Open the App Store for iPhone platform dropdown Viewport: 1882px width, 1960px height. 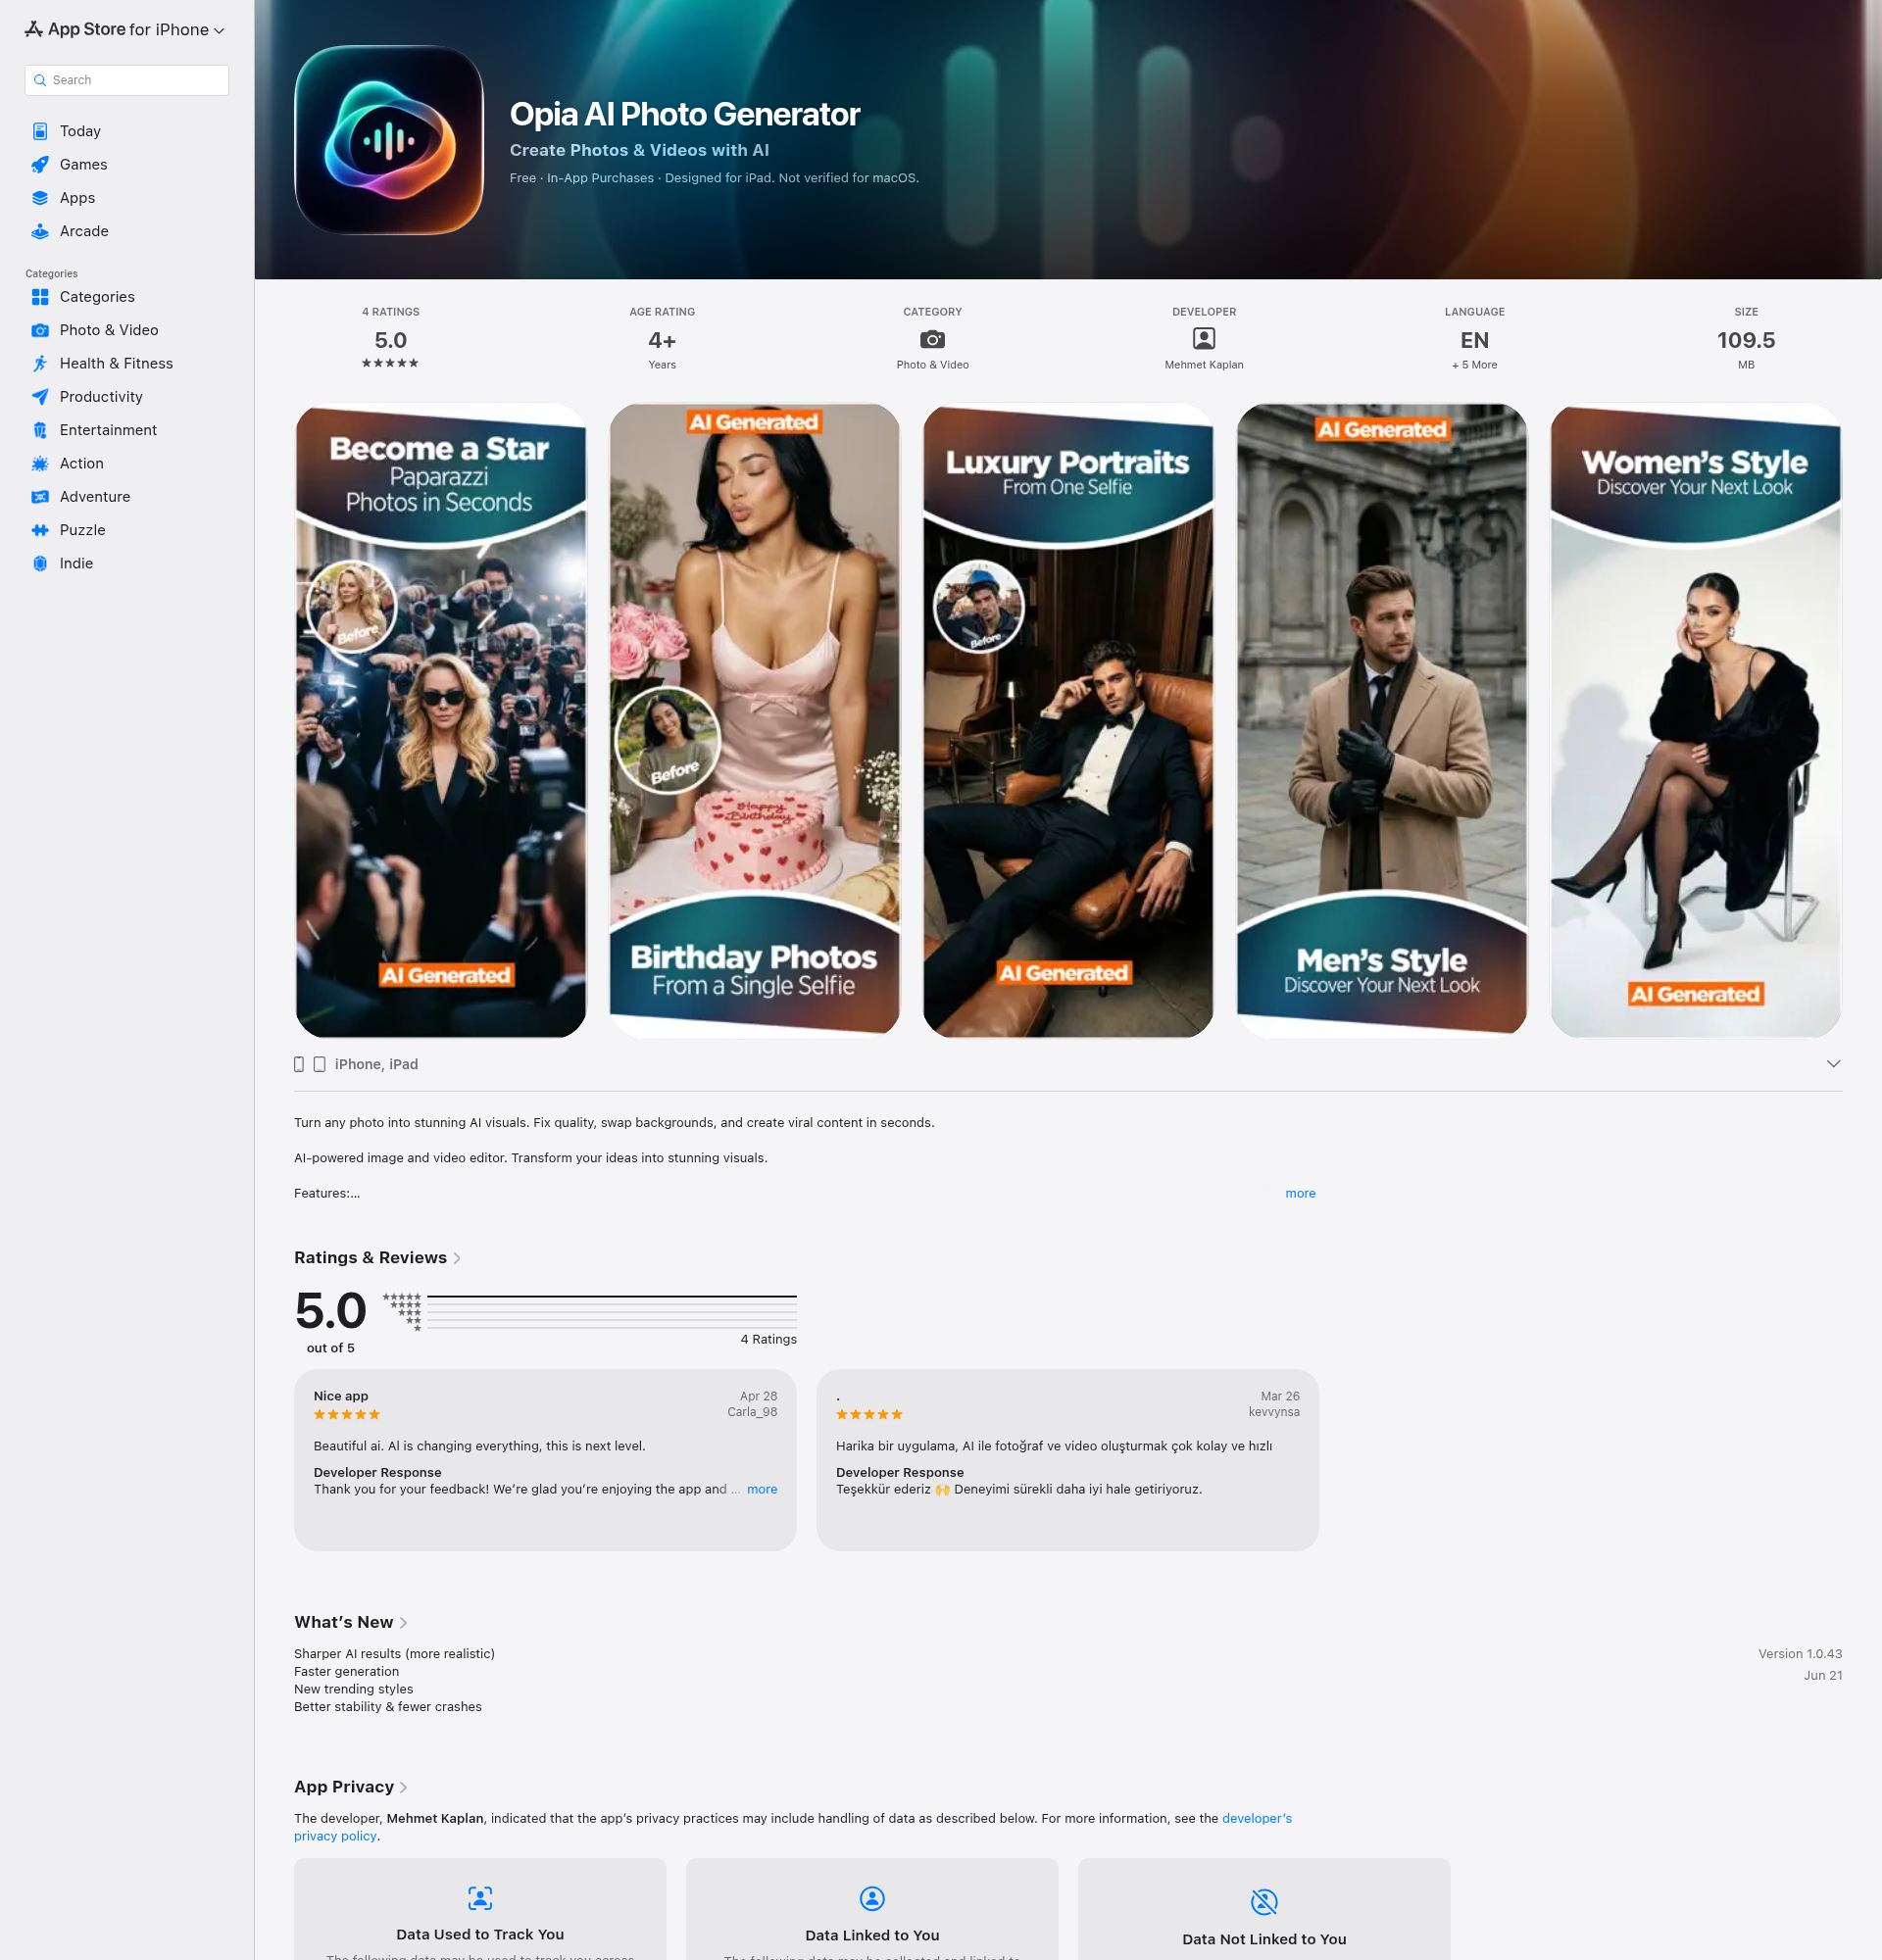tap(126, 30)
